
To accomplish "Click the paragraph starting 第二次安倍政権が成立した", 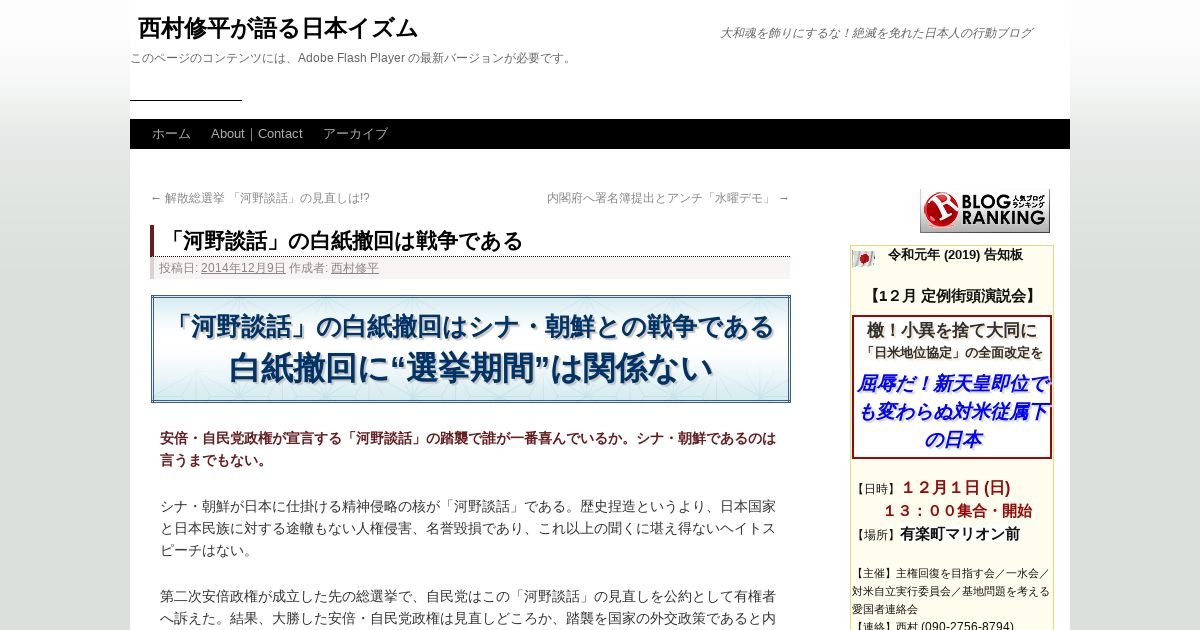I will click(468, 607).
